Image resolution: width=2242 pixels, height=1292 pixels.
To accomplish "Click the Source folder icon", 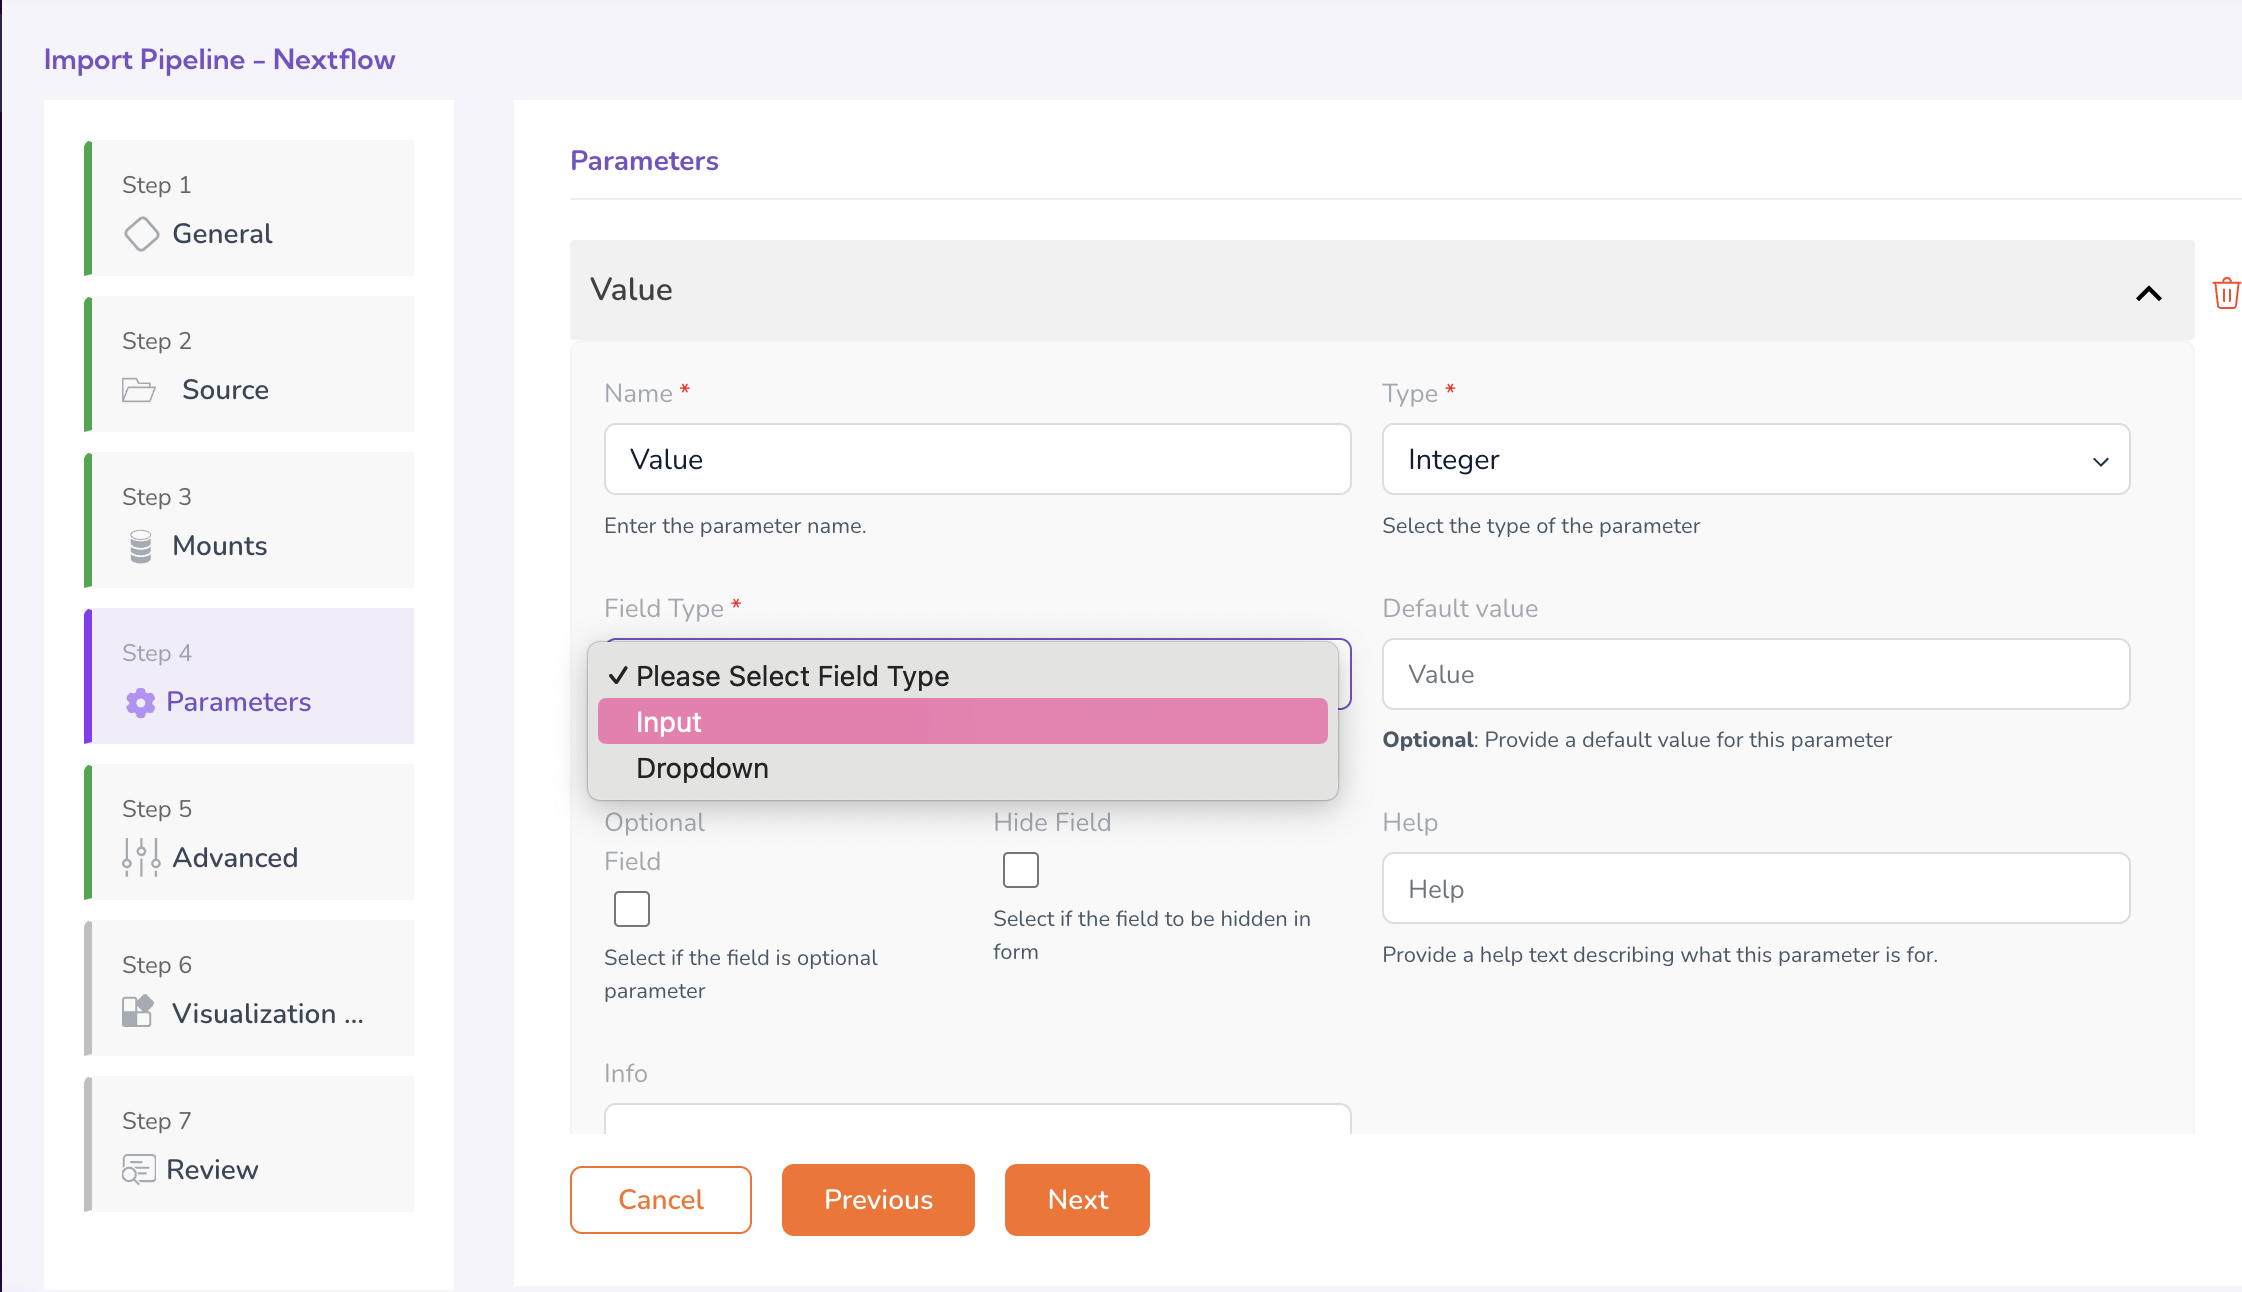I will [138, 390].
